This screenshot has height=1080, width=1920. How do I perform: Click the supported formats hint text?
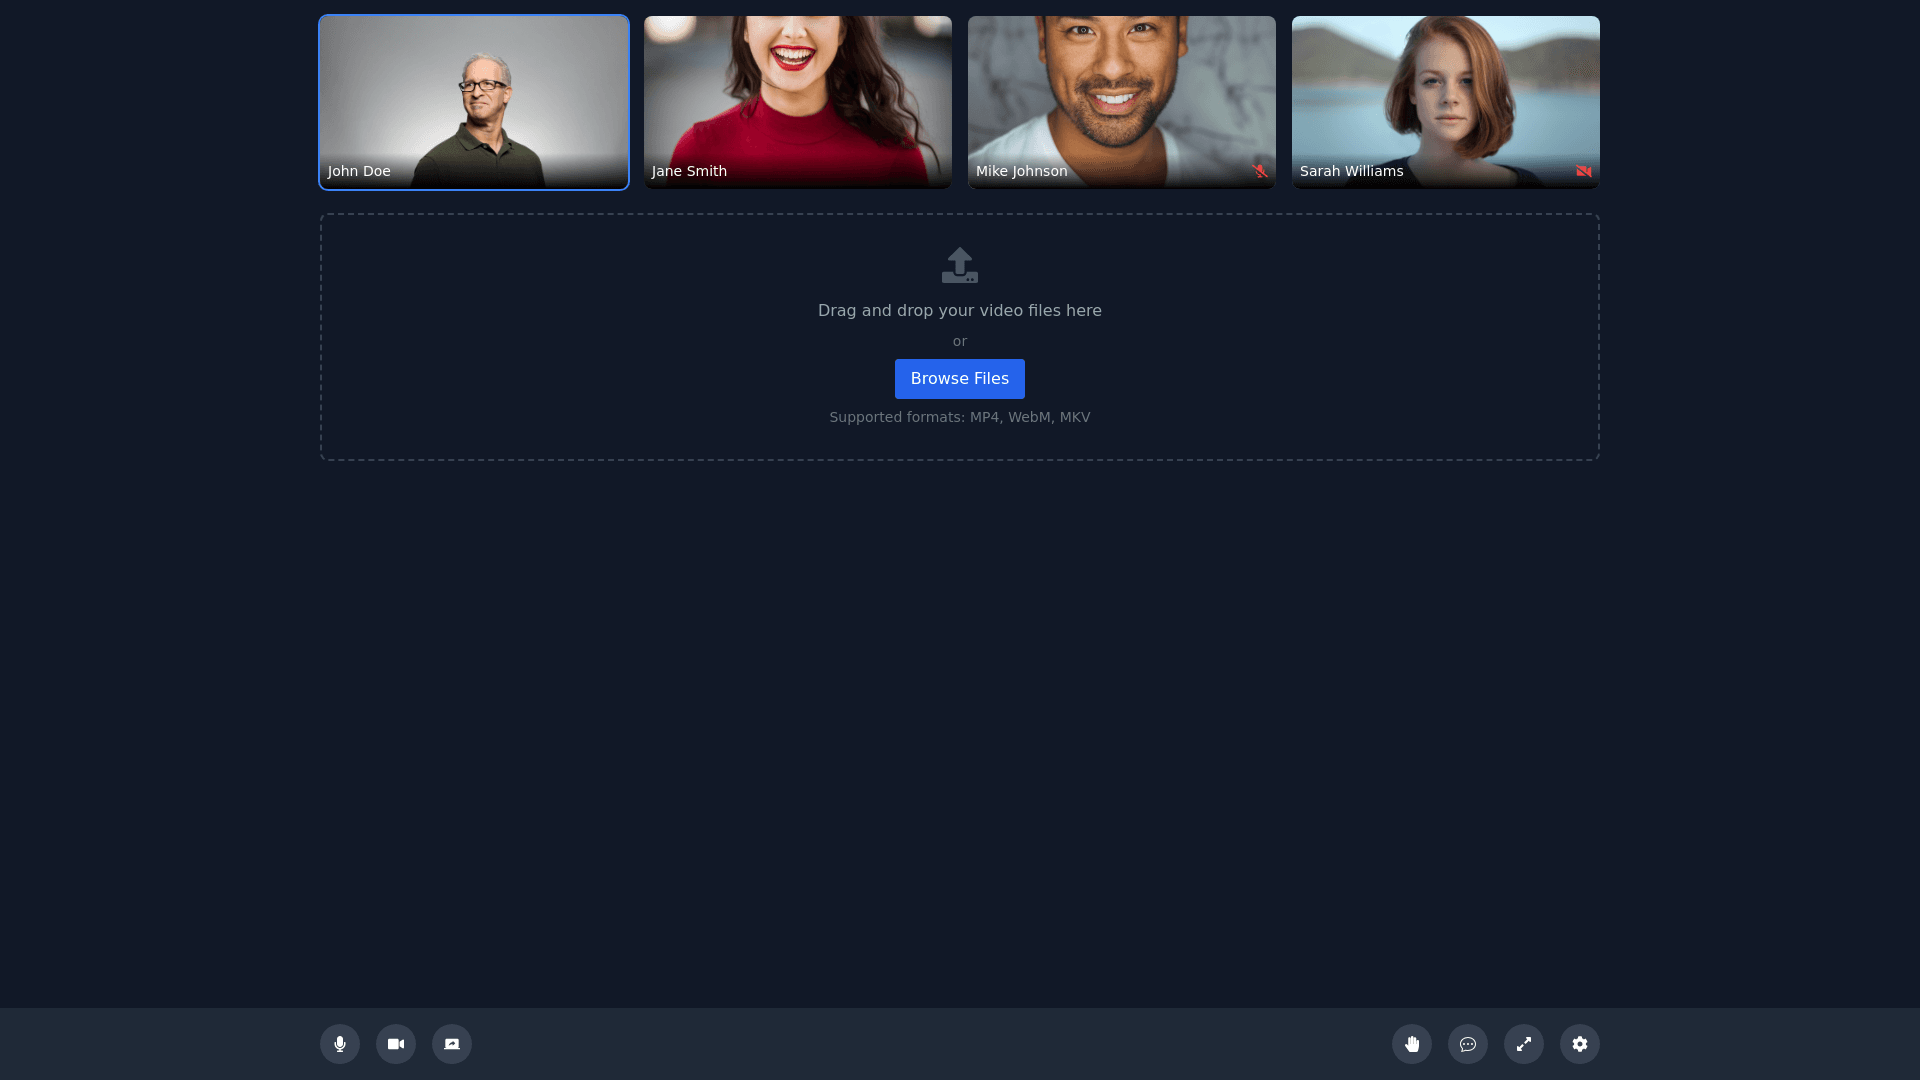coord(960,417)
